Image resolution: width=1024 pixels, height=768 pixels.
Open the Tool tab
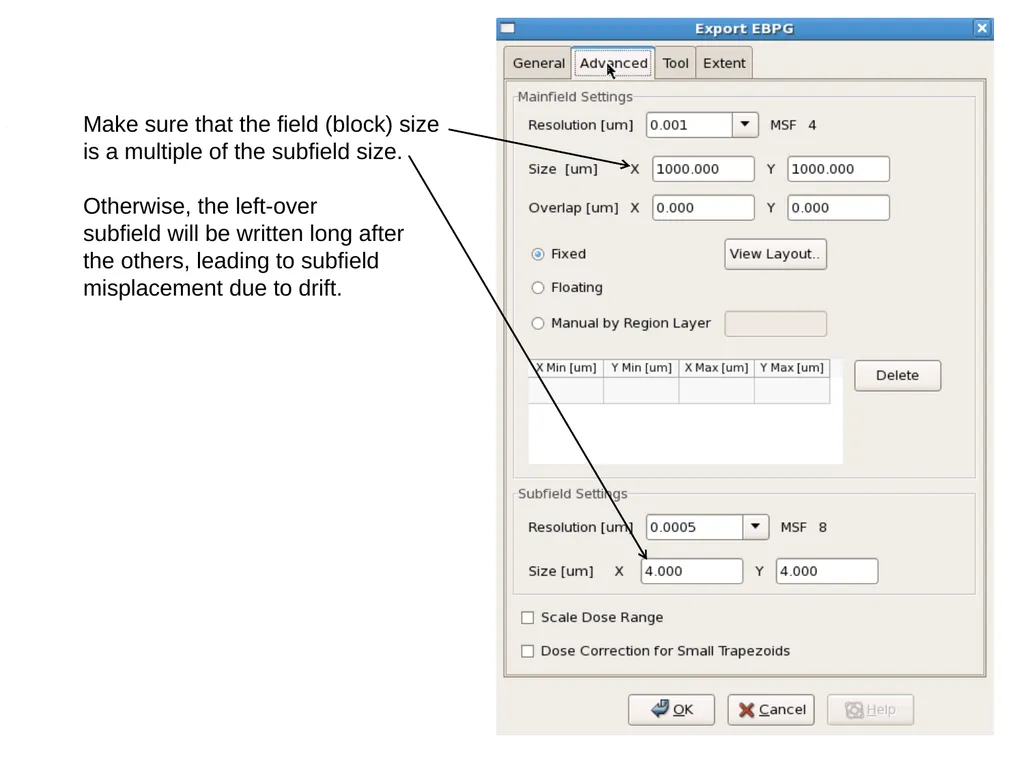(675, 63)
